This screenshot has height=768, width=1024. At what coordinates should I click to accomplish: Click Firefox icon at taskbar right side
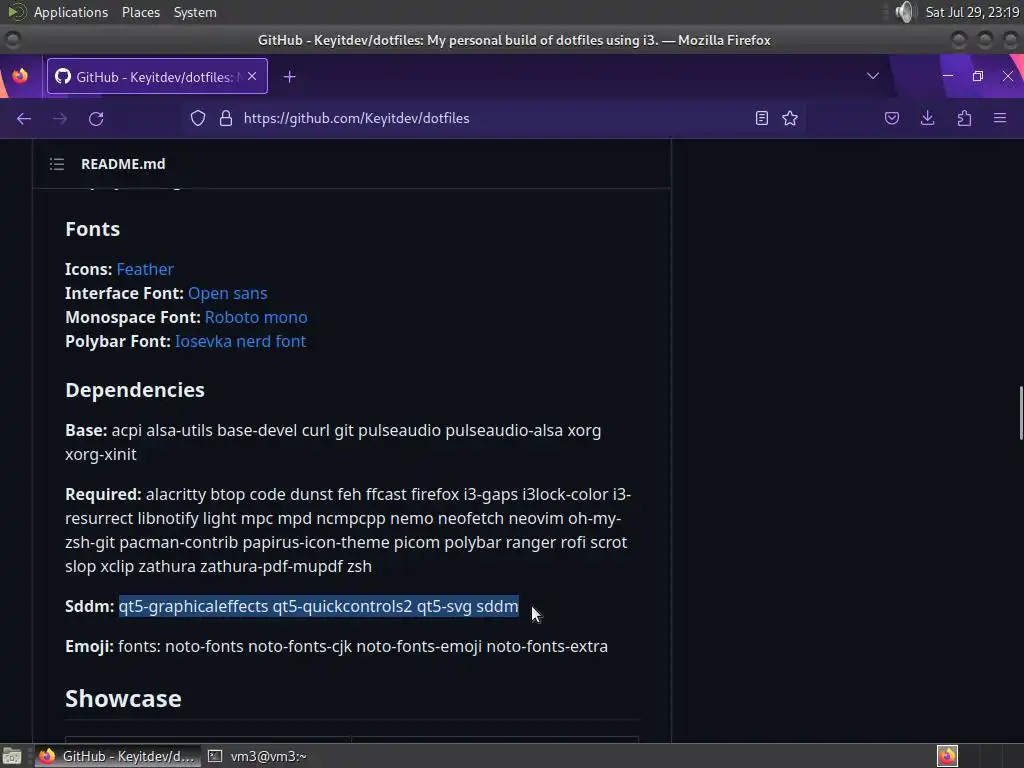947,756
